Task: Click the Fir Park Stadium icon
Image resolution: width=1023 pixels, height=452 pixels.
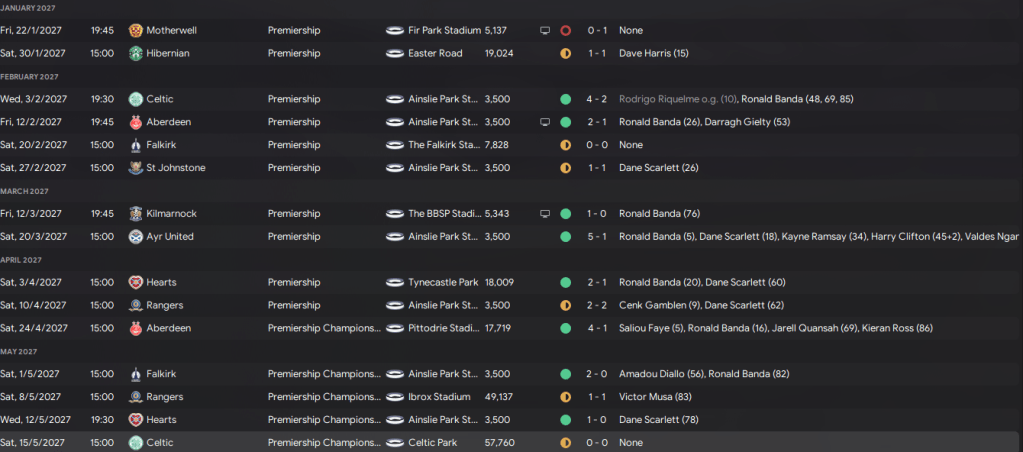Action: (394, 31)
